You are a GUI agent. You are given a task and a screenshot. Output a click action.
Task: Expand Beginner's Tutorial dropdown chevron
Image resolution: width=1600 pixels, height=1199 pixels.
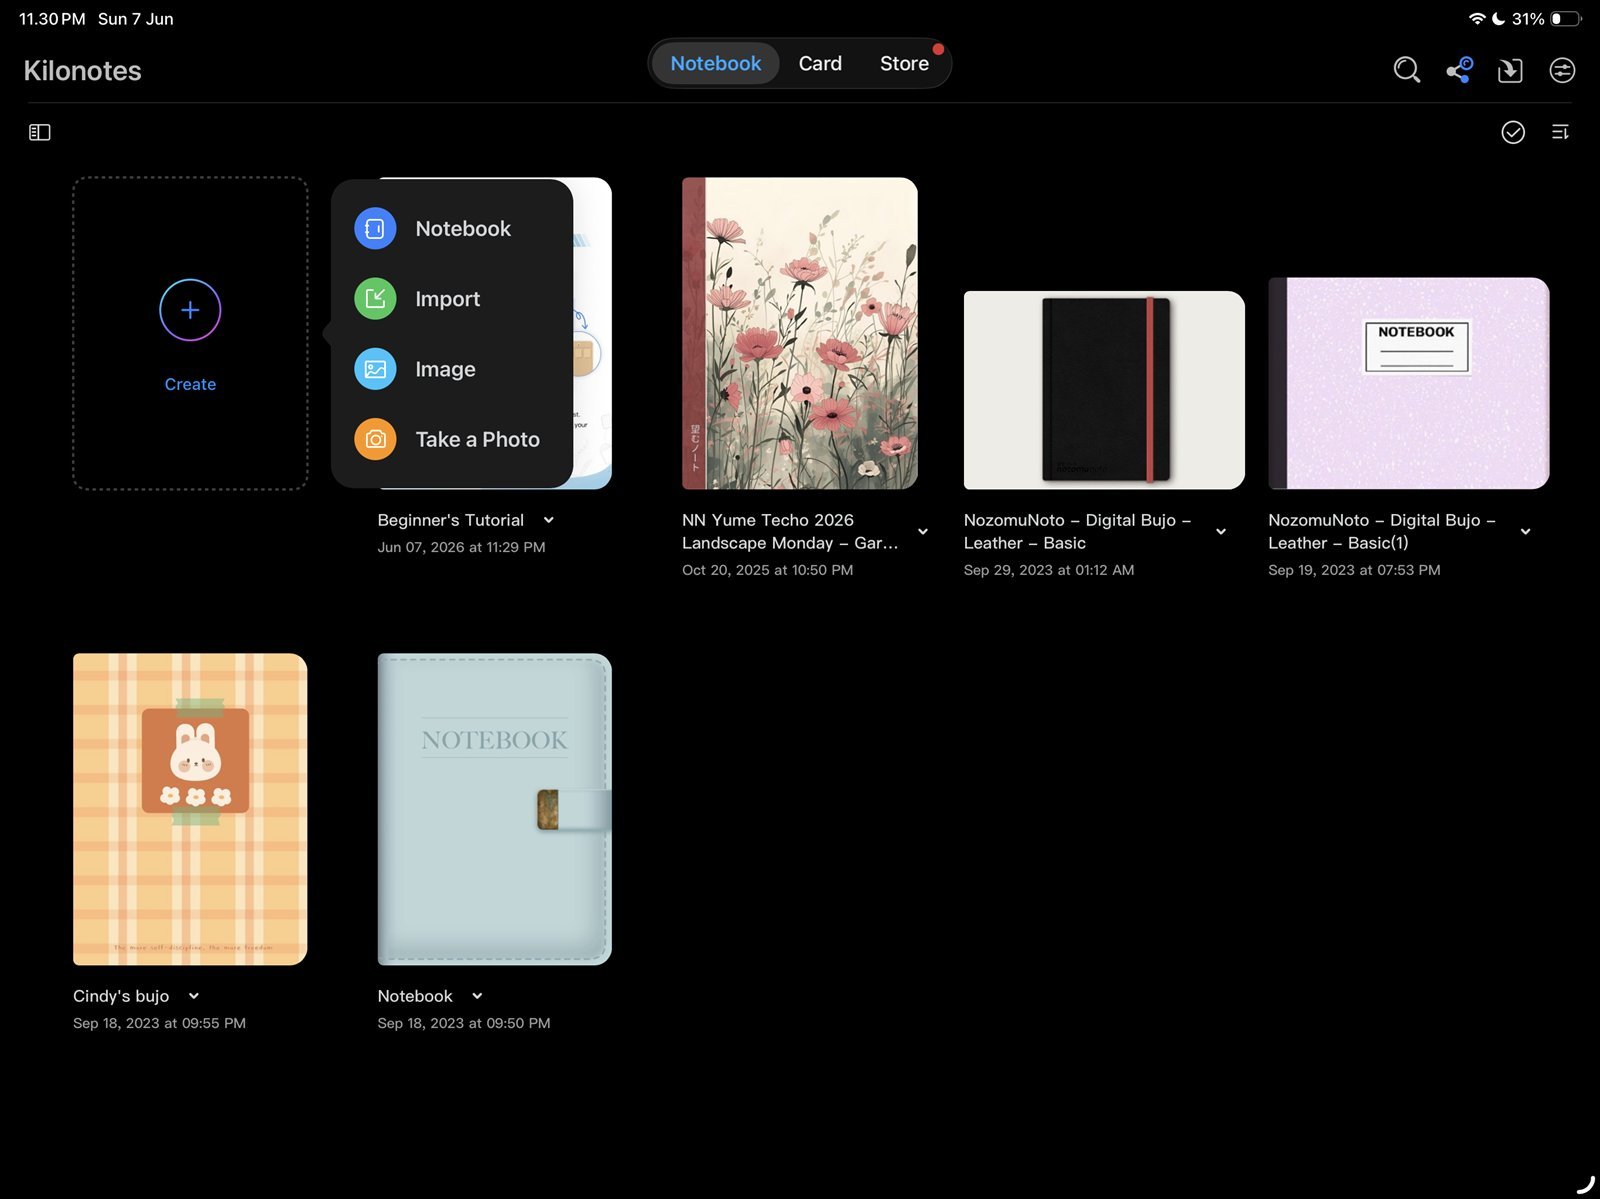548,520
